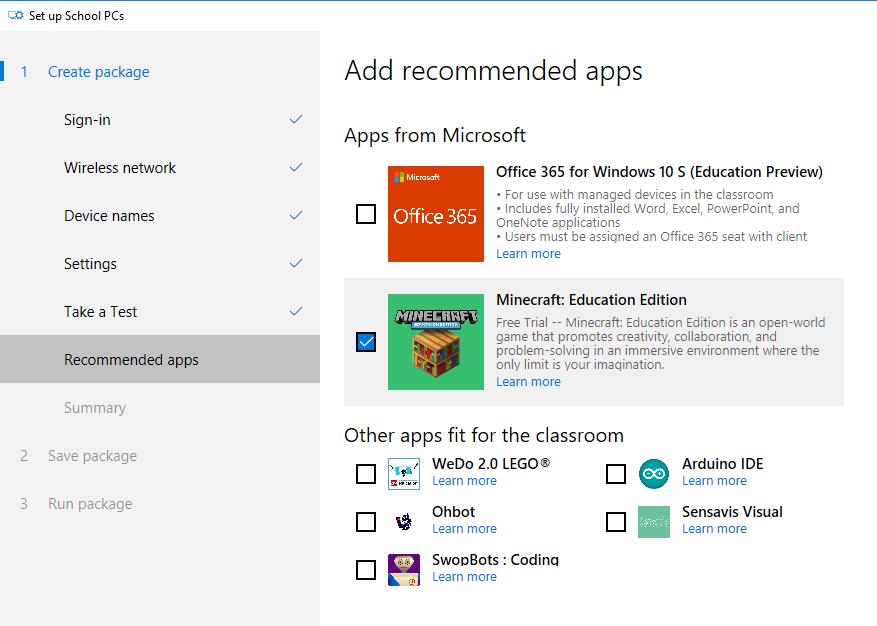
Task: Open Learn more under Office 365
Action: click(528, 253)
